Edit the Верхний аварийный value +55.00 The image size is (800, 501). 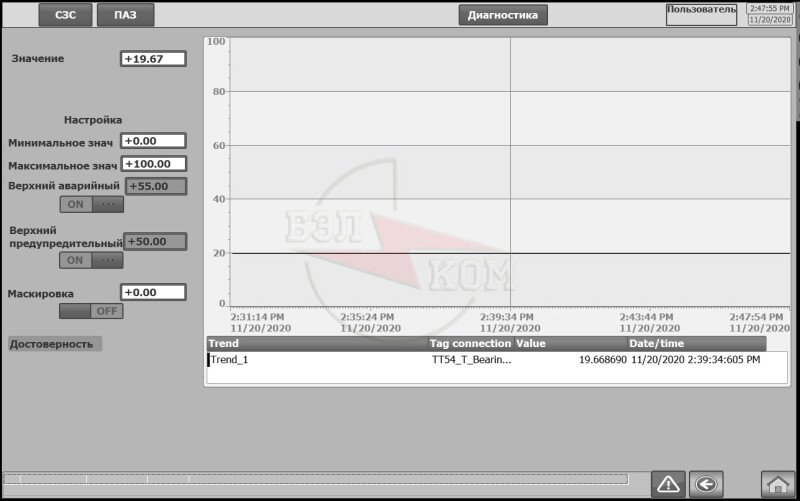pos(156,186)
